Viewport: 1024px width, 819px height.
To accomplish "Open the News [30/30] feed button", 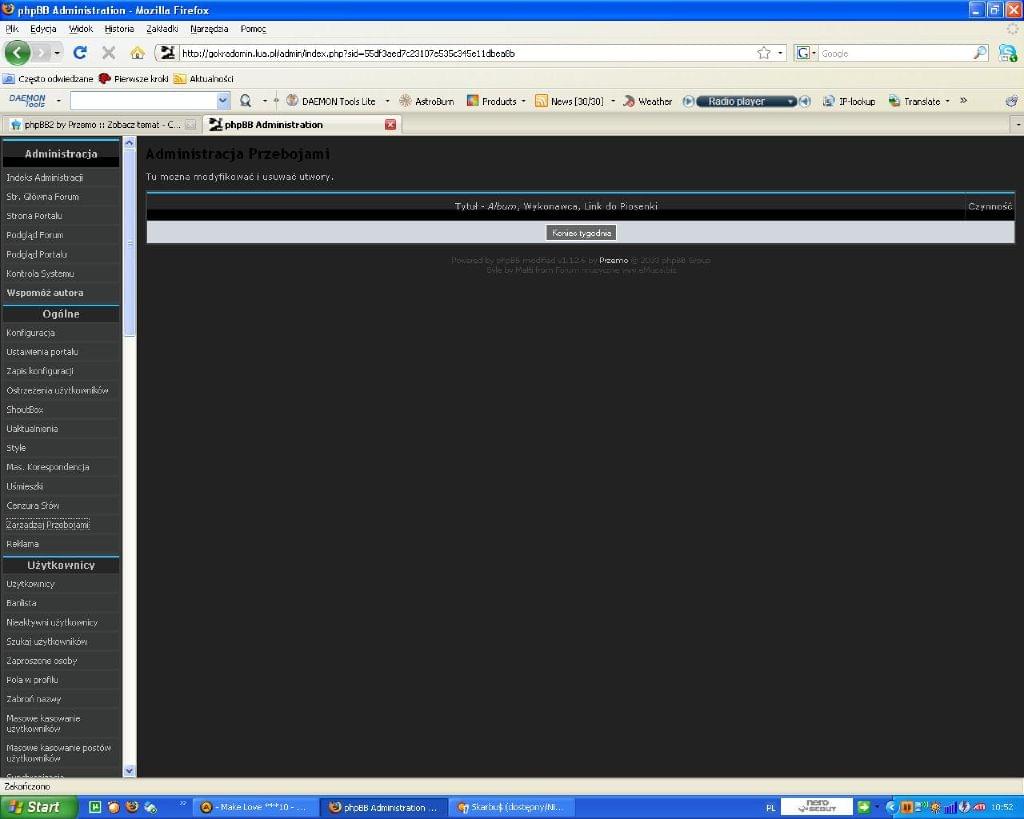I will pos(569,101).
